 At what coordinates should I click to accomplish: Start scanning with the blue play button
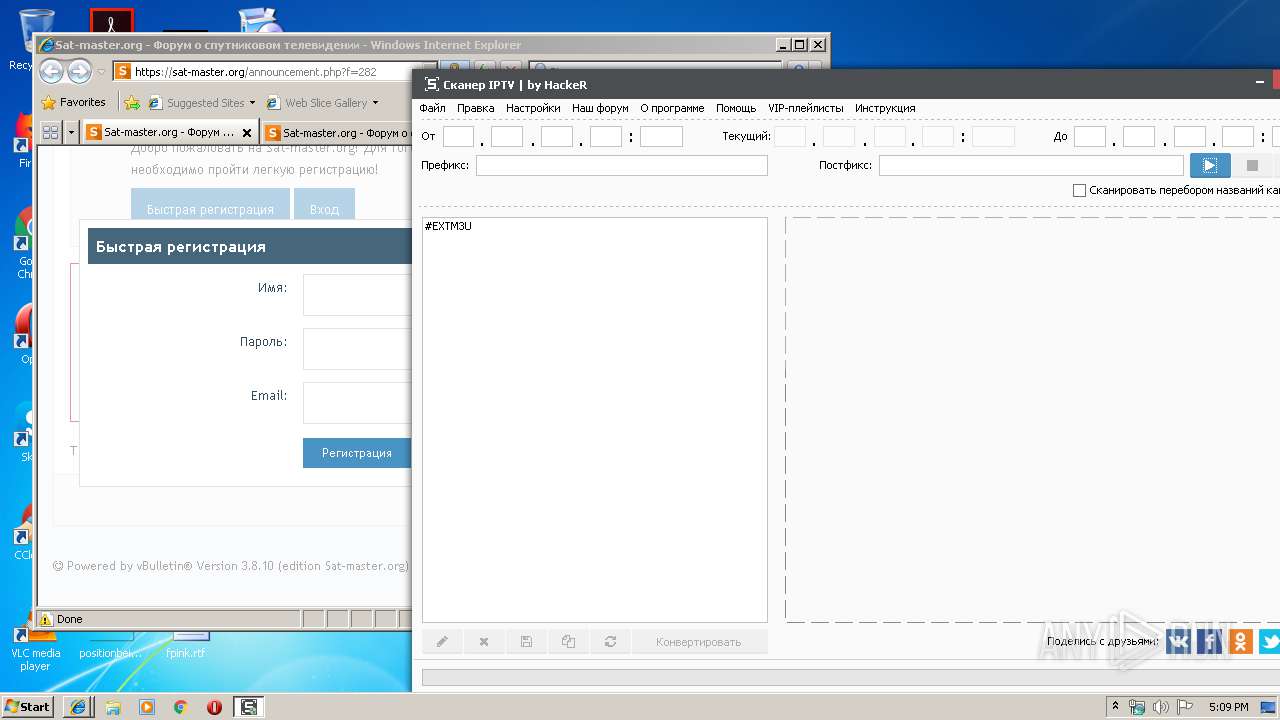point(1209,165)
